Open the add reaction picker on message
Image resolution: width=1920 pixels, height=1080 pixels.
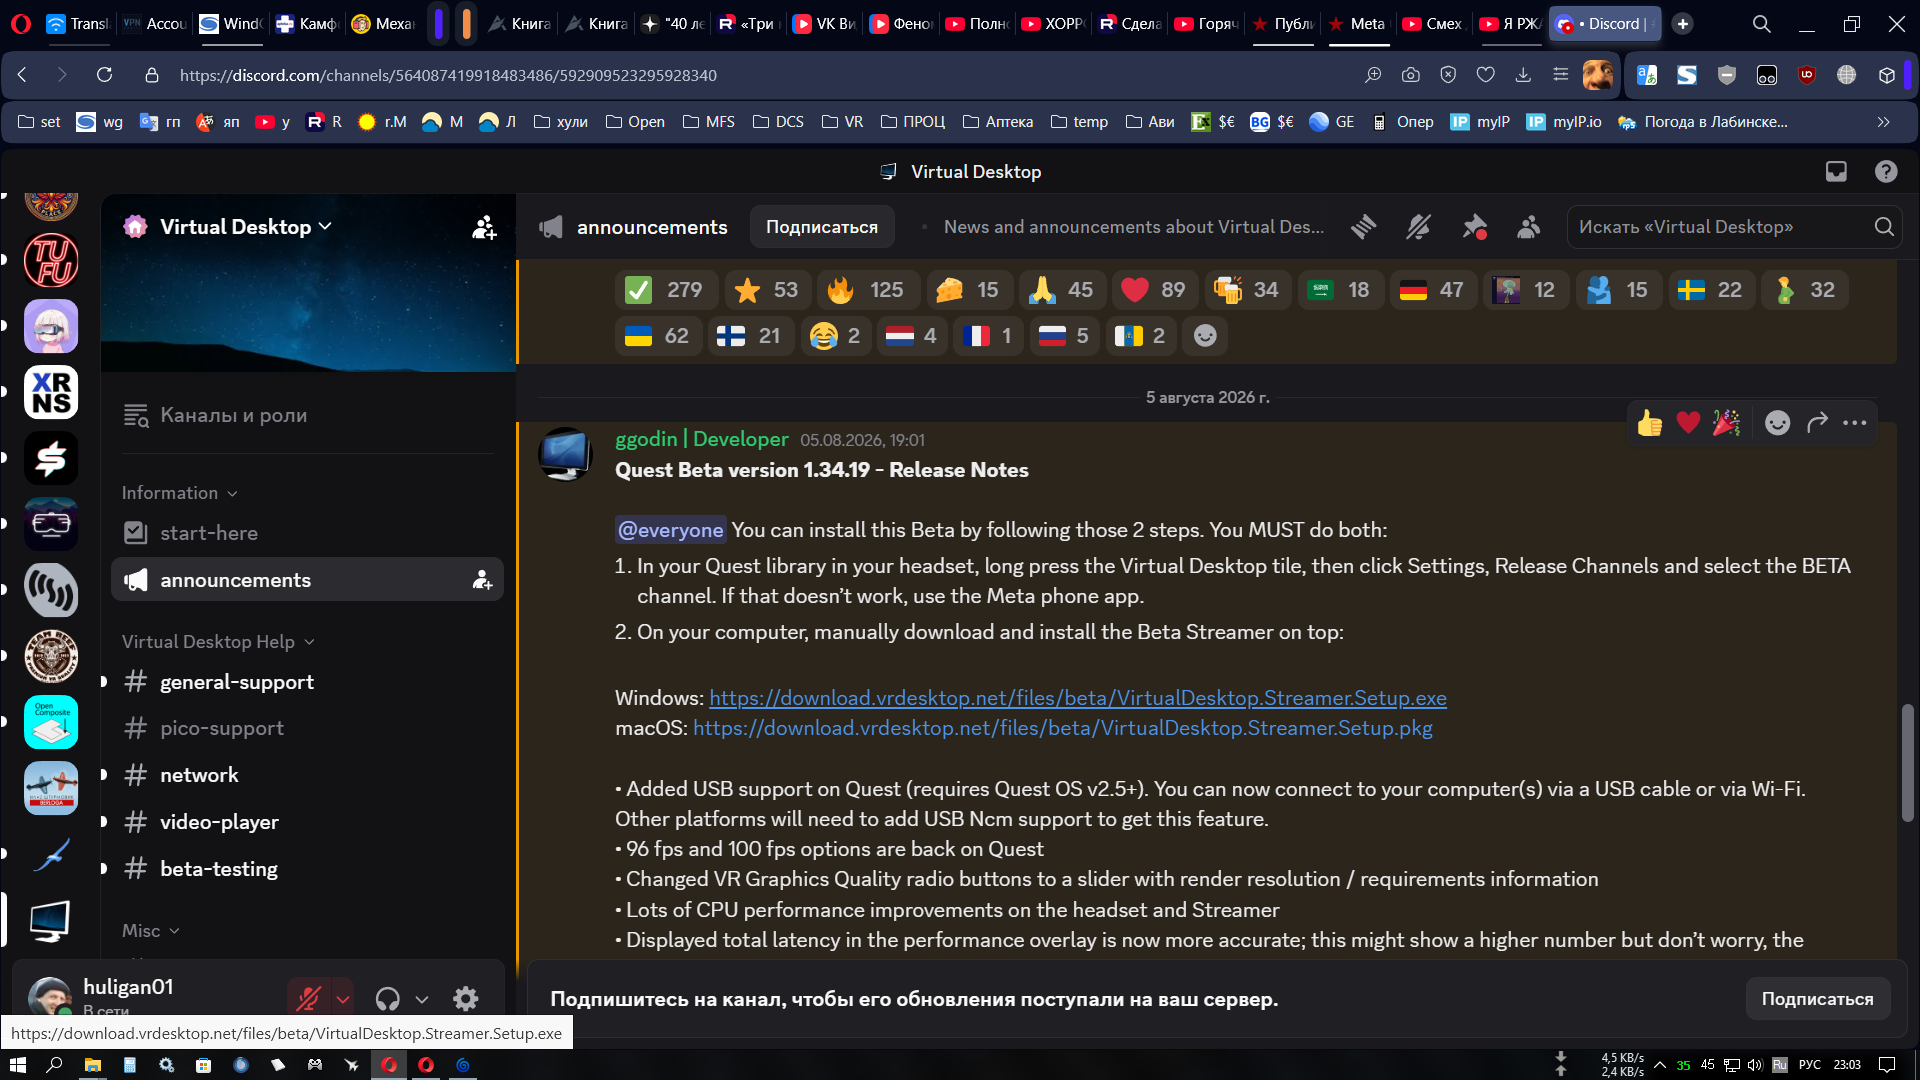1777,423
